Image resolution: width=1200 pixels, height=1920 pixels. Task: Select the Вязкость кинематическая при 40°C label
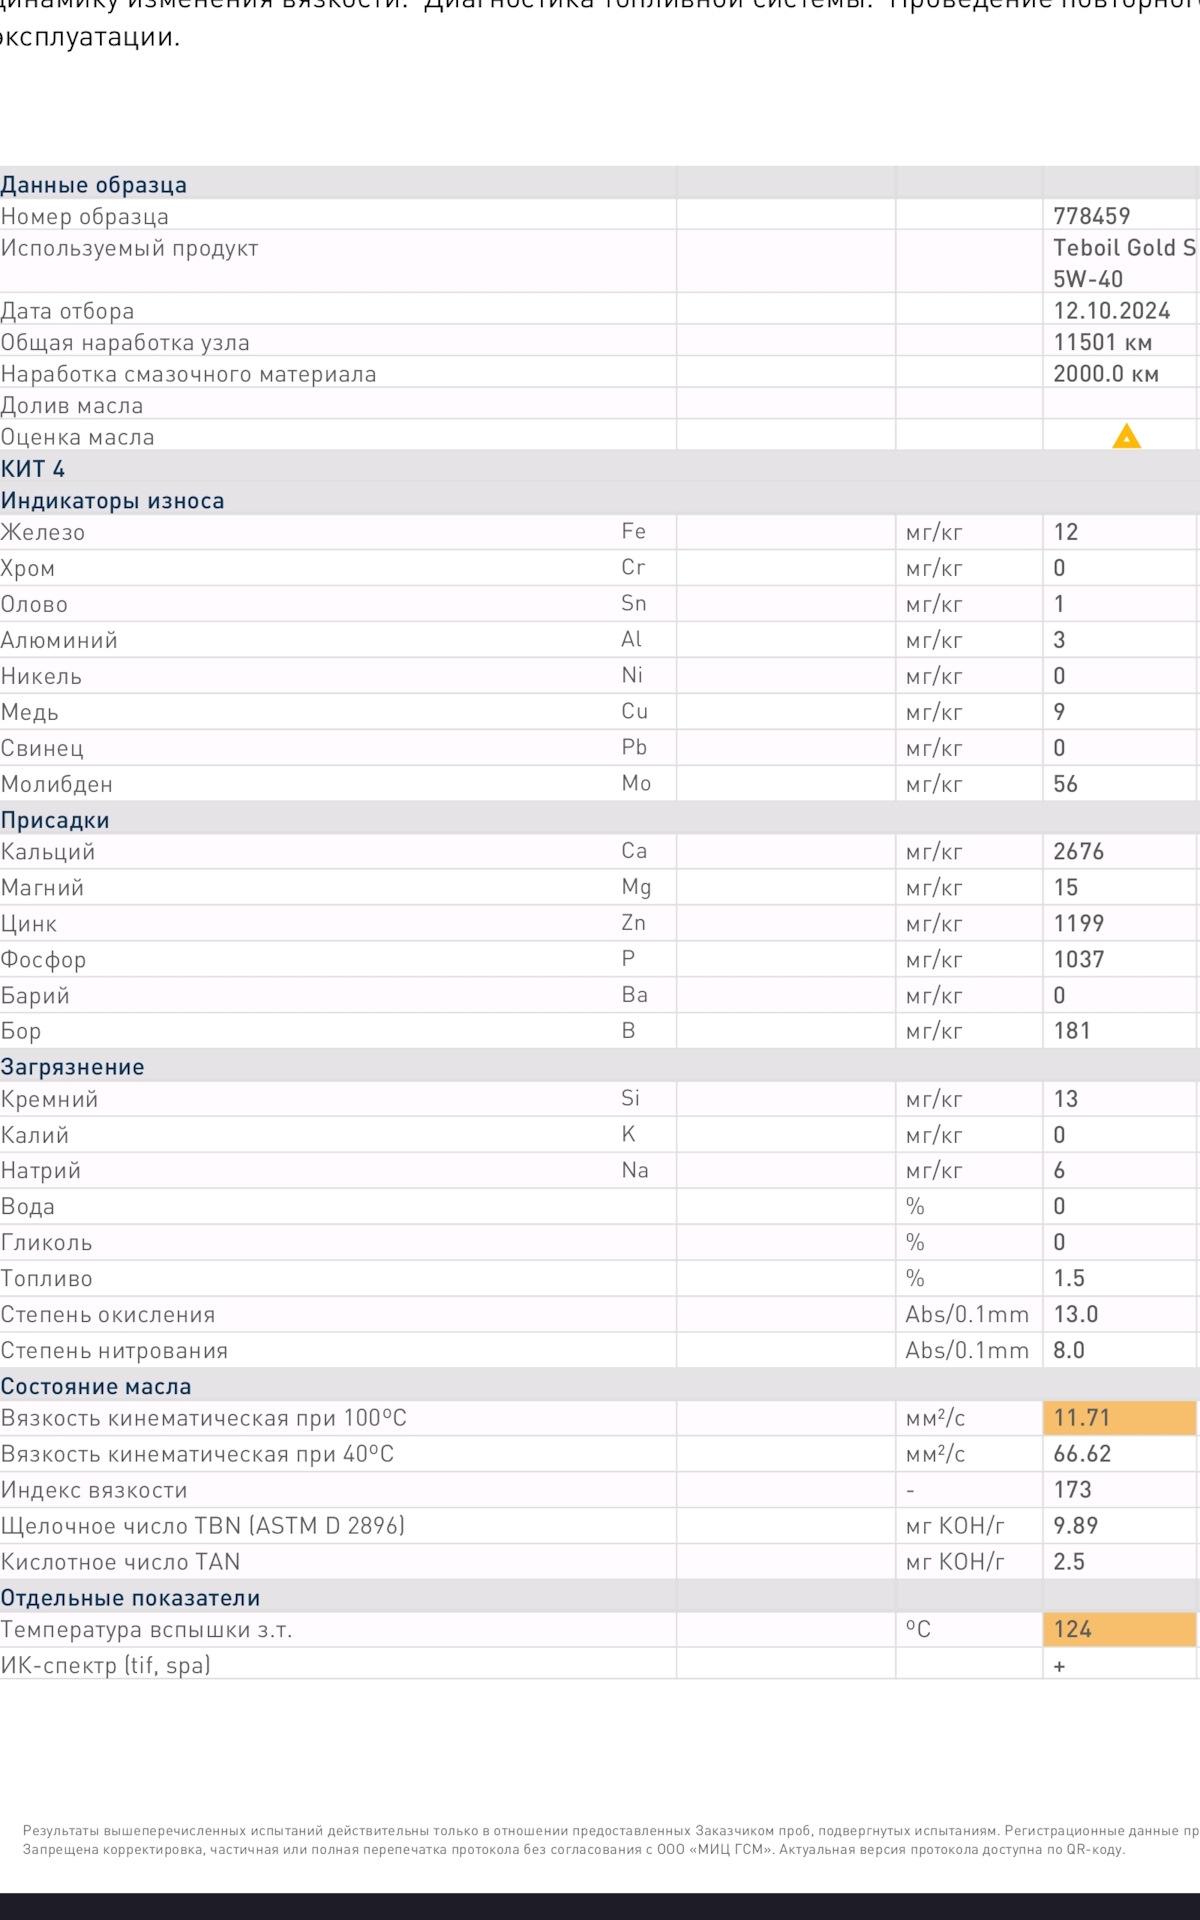click(197, 1454)
